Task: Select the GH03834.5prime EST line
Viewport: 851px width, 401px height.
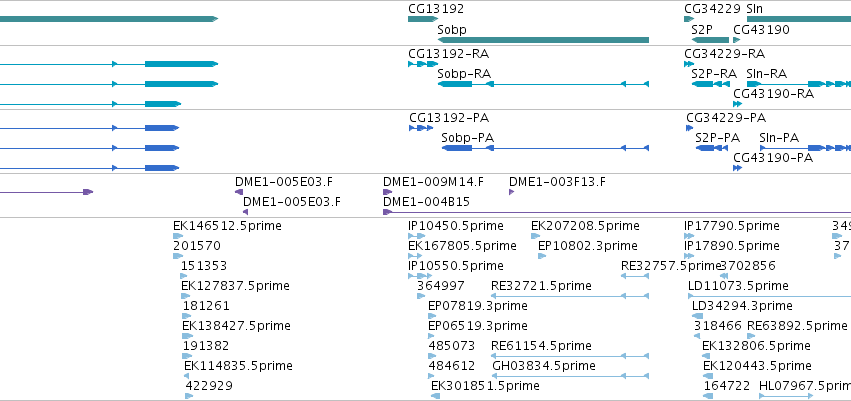Action: (570, 376)
